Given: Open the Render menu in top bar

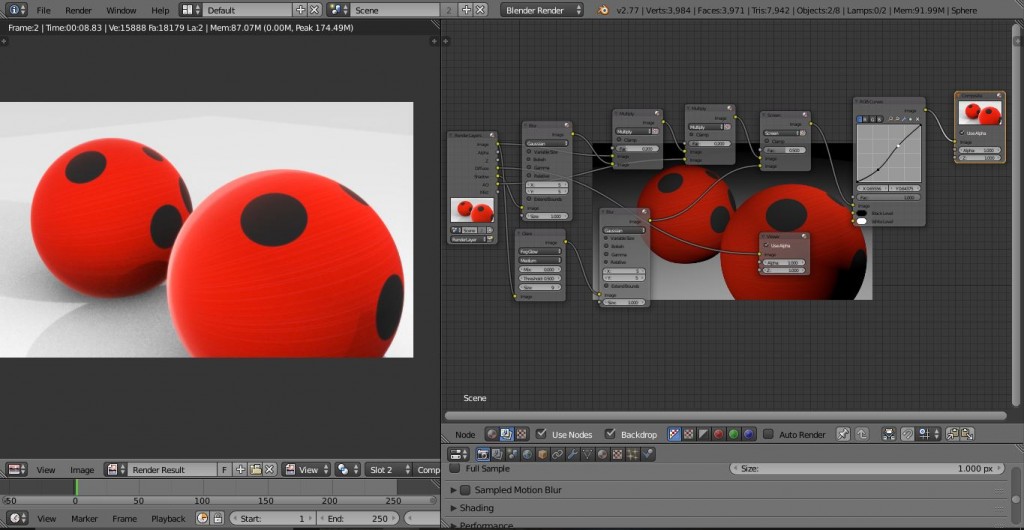Looking at the screenshot, I should (78, 10).
